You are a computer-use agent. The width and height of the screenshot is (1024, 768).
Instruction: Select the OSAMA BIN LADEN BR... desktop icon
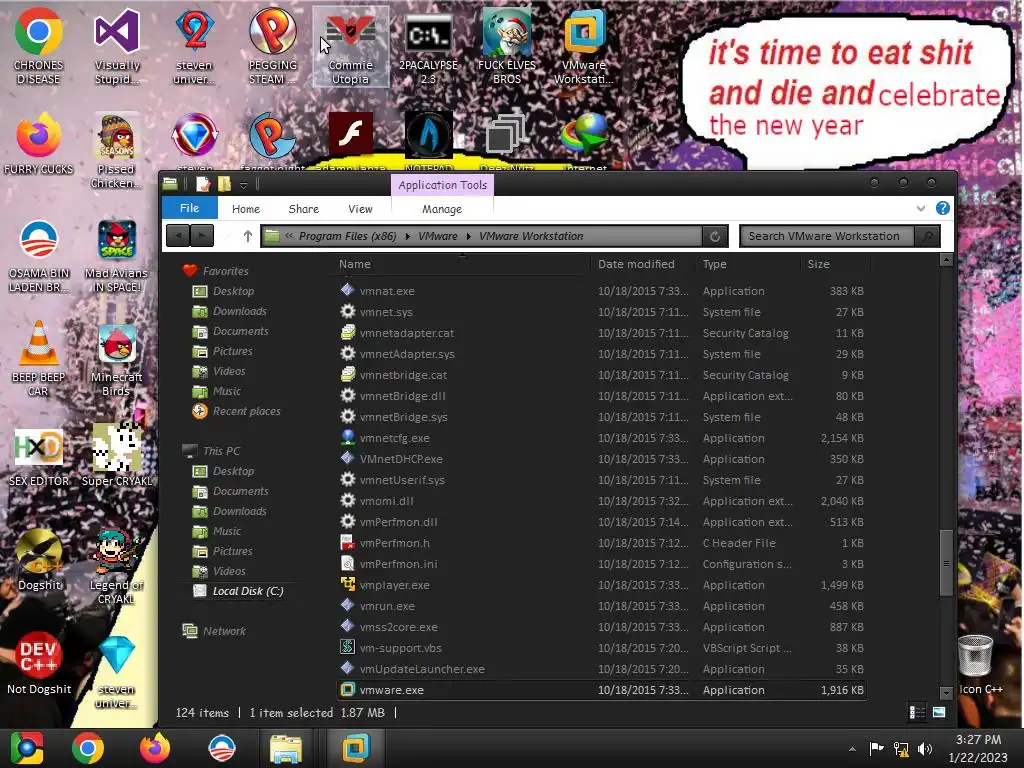click(39, 256)
